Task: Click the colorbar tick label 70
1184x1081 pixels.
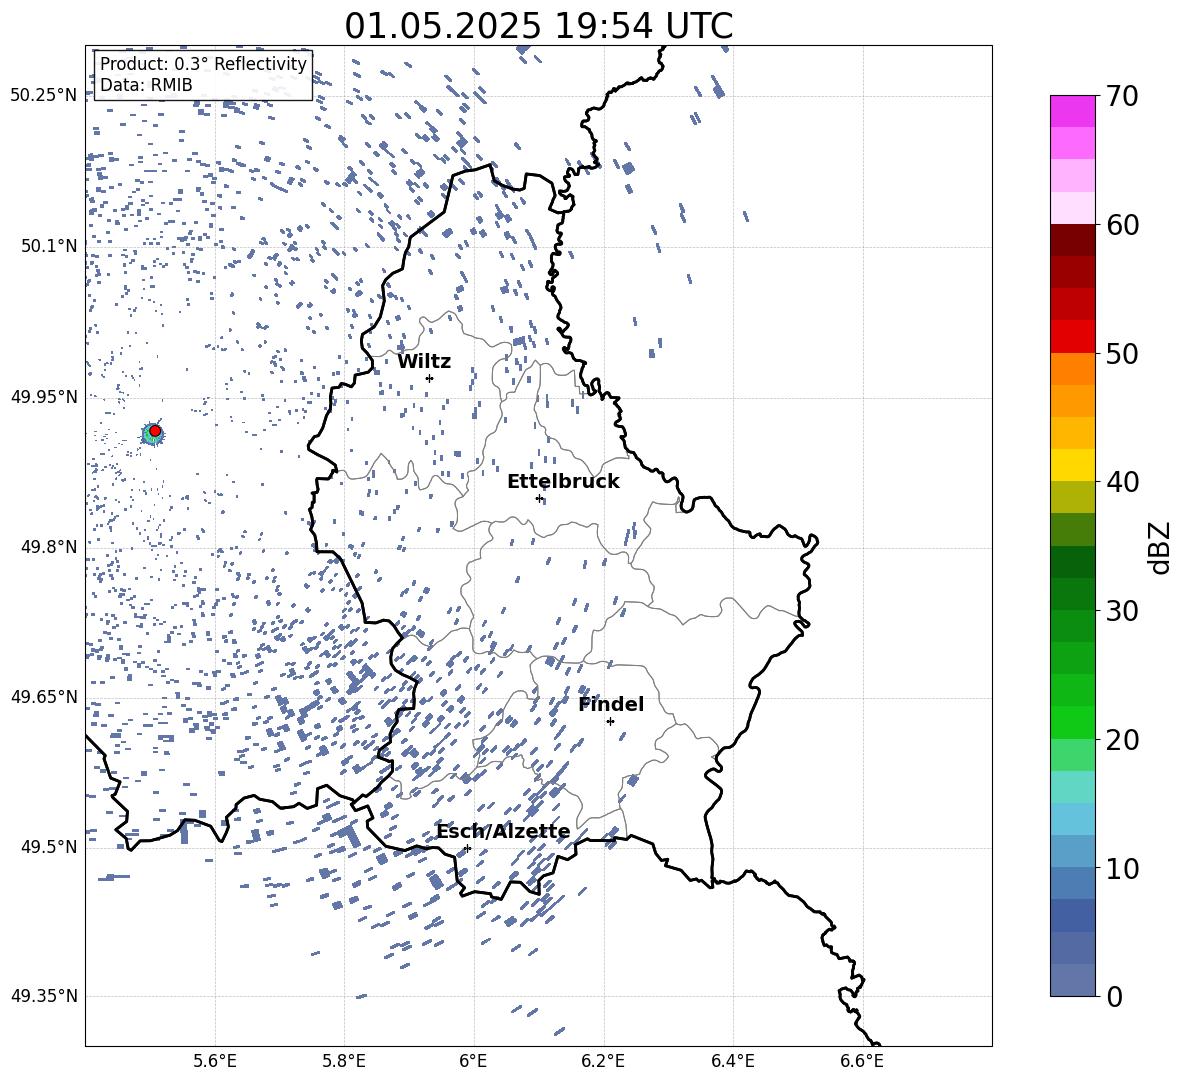Action: tap(1123, 96)
